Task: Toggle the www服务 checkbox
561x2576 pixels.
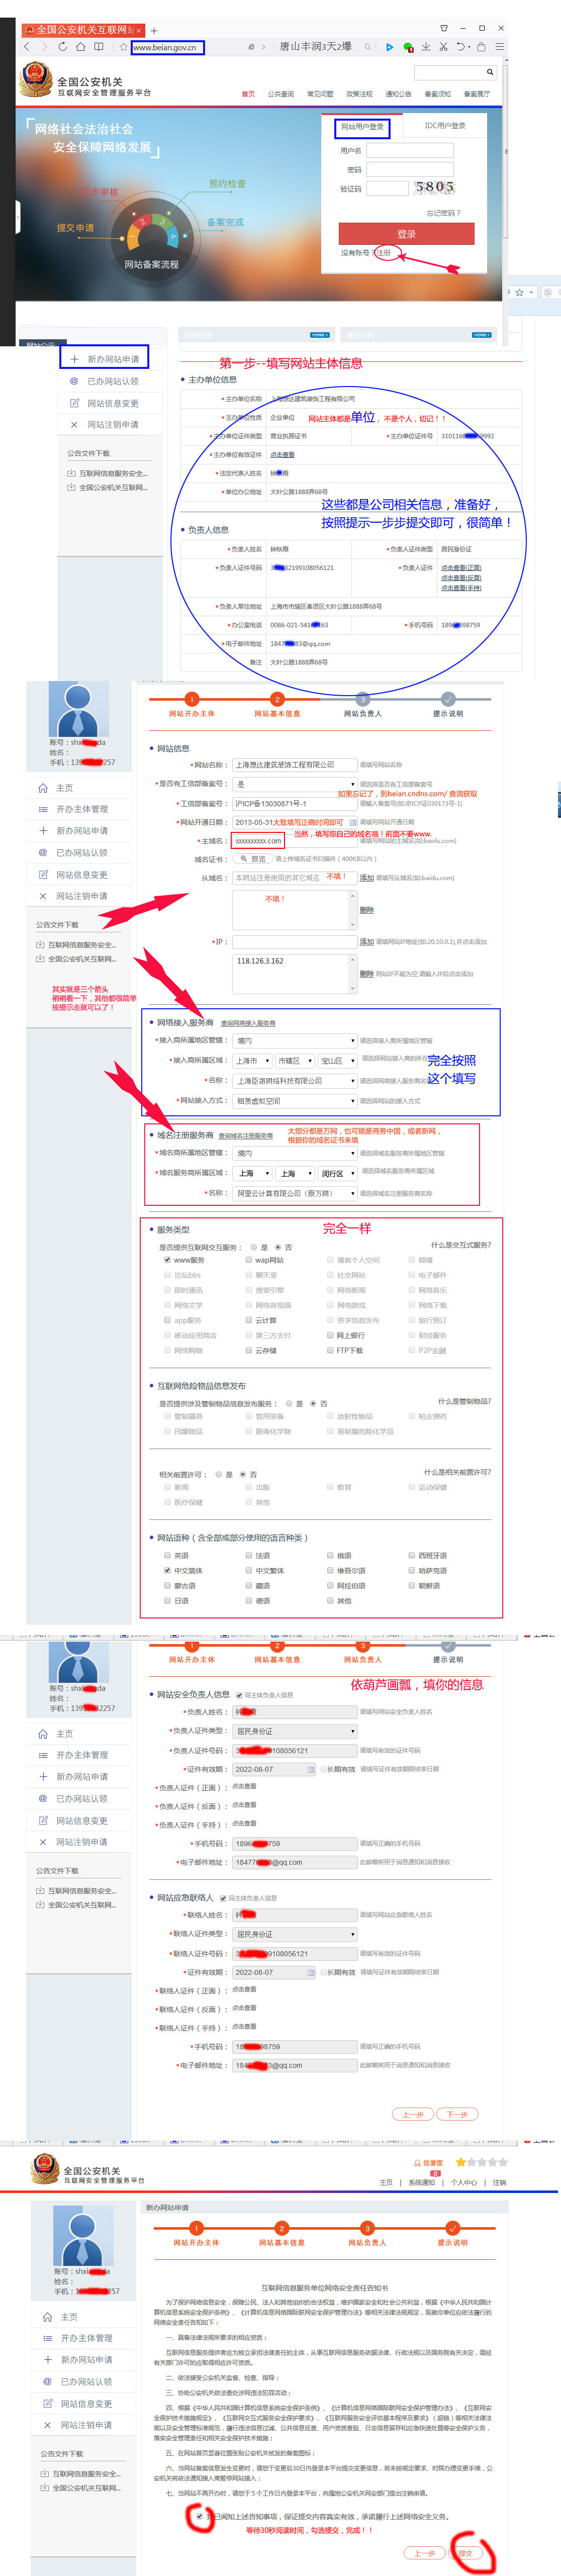Action: click(x=167, y=1260)
